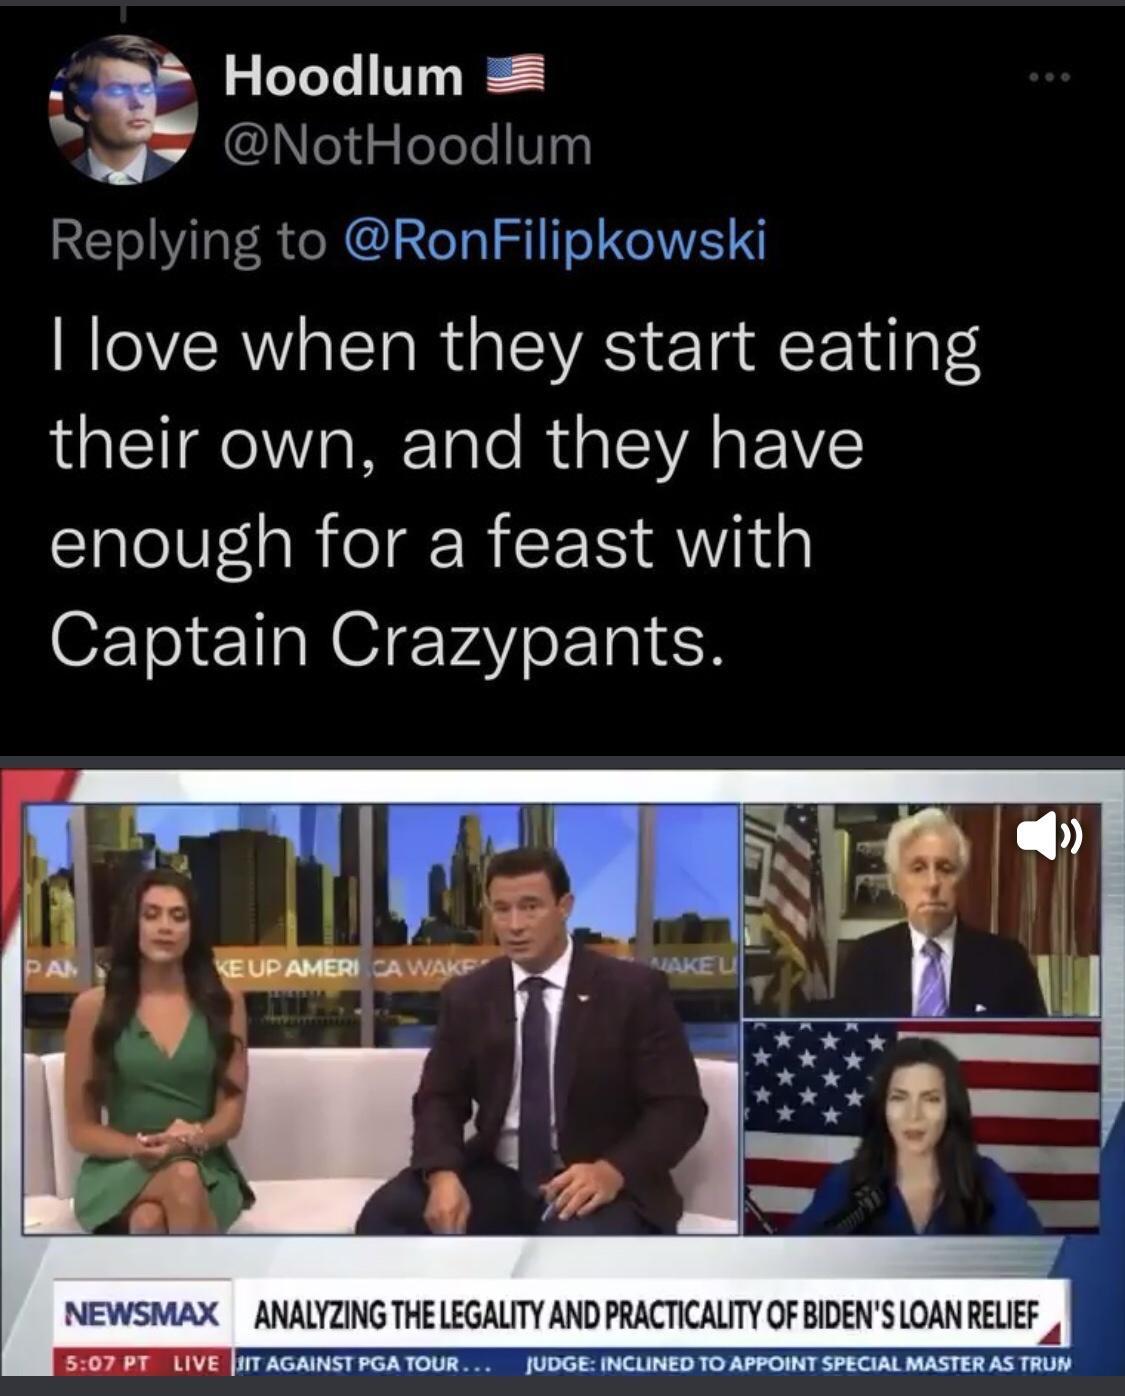Viewport: 1125px width, 1396px height.
Task: Select the LIVE indicator on the ticker
Action: pos(196,1360)
